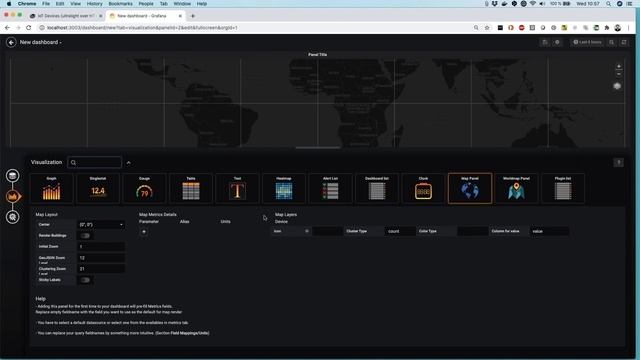Open the General settings tab in sidebar
The width and height of the screenshot is (640, 360).
(13, 217)
